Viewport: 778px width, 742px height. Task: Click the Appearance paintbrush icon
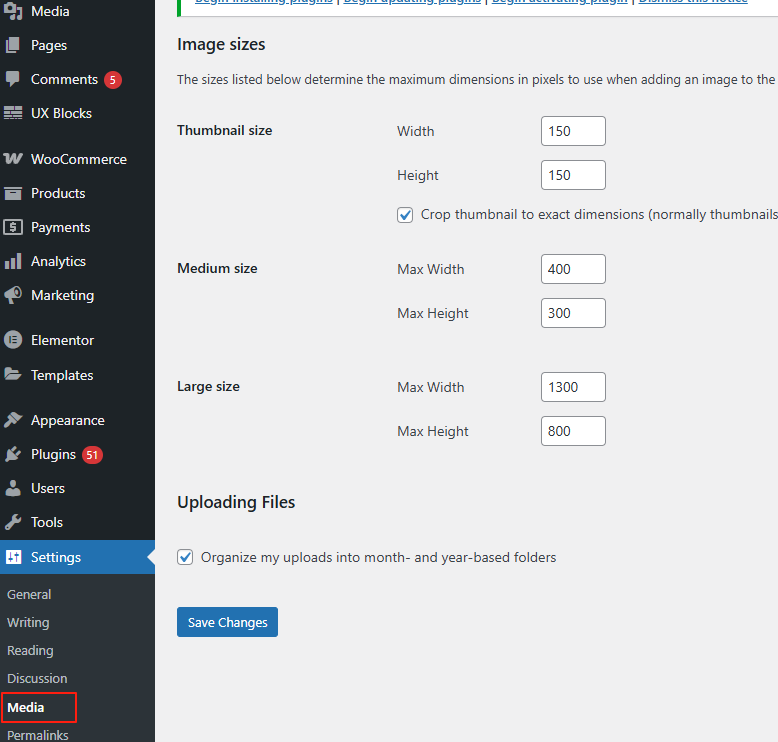point(13,420)
